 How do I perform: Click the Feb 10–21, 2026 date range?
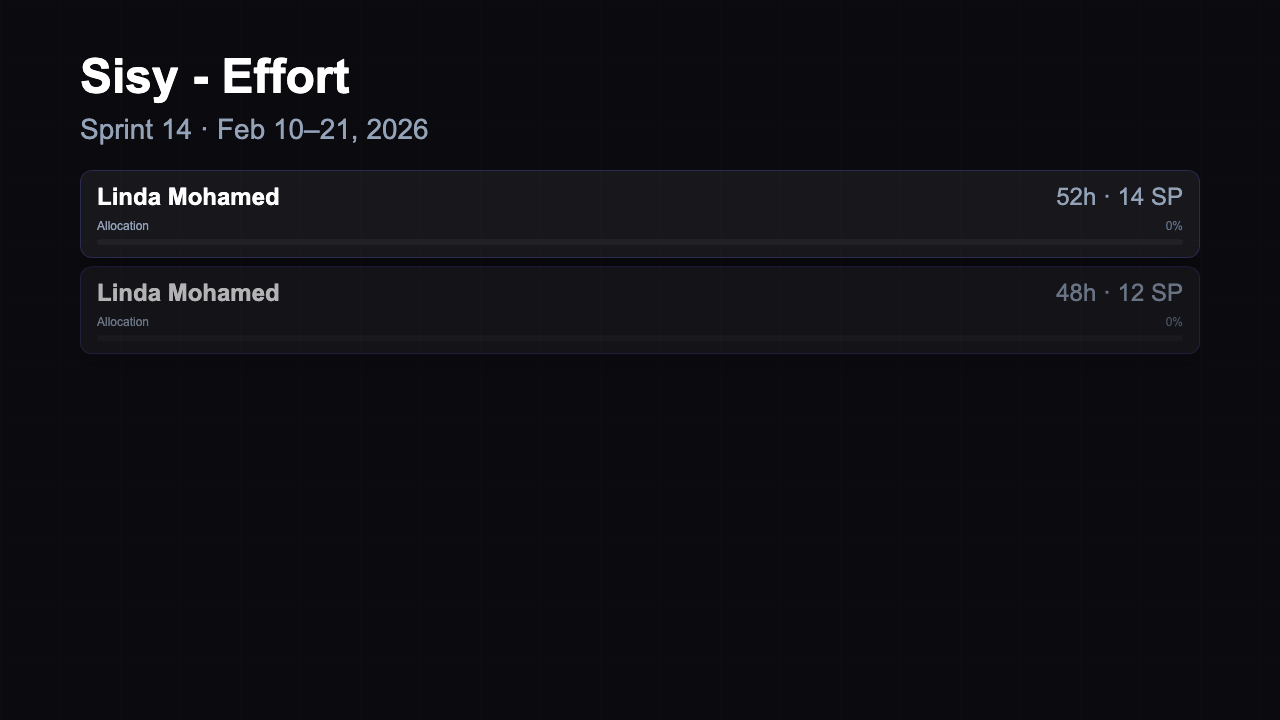point(323,130)
